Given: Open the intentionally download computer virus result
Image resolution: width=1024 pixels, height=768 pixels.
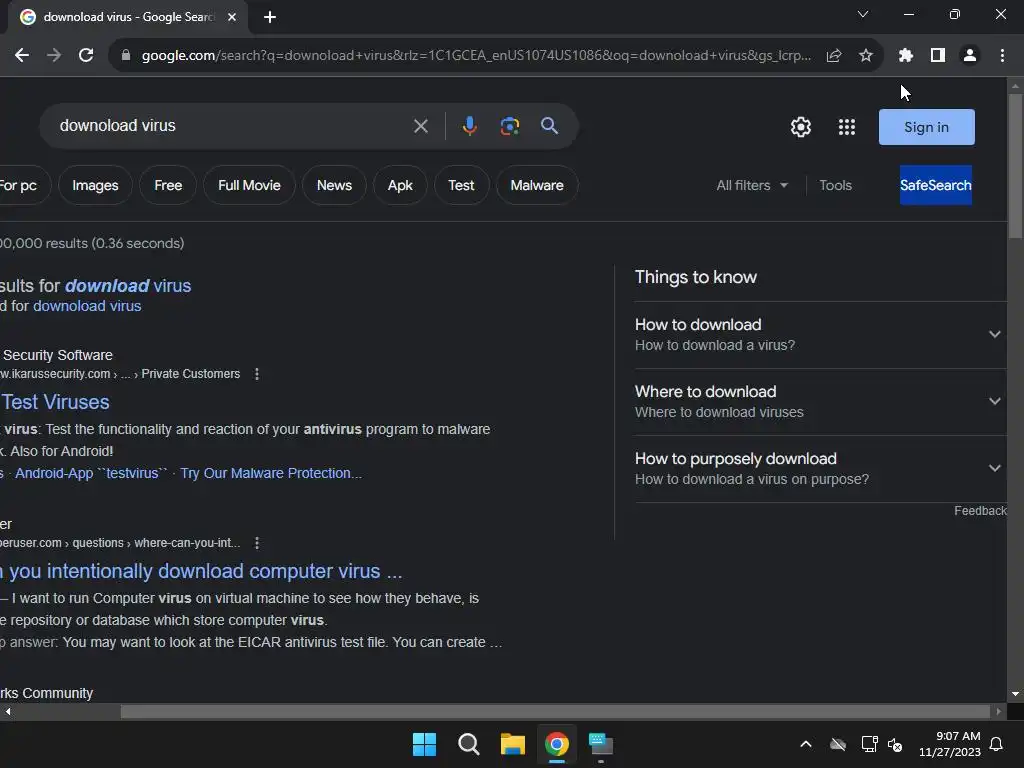Looking at the screenshot, I should 201,571.
